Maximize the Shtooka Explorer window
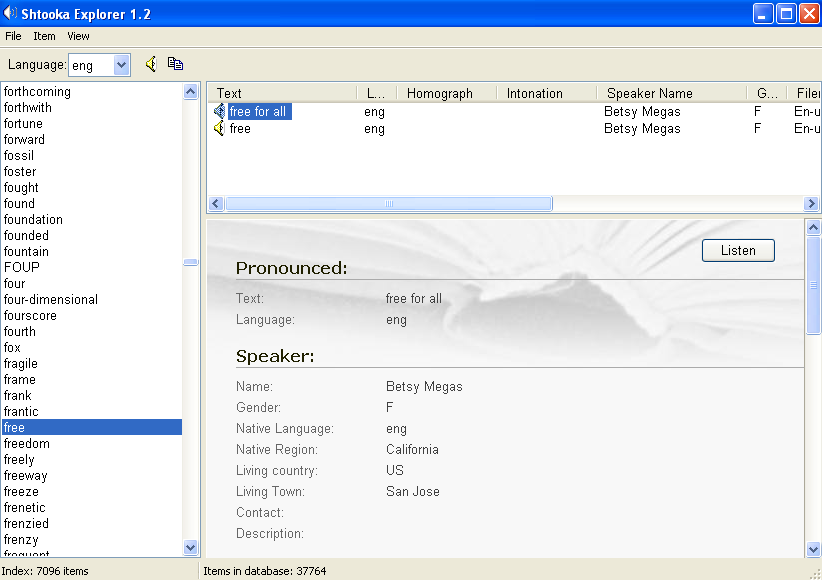 (x=786, y=14)
